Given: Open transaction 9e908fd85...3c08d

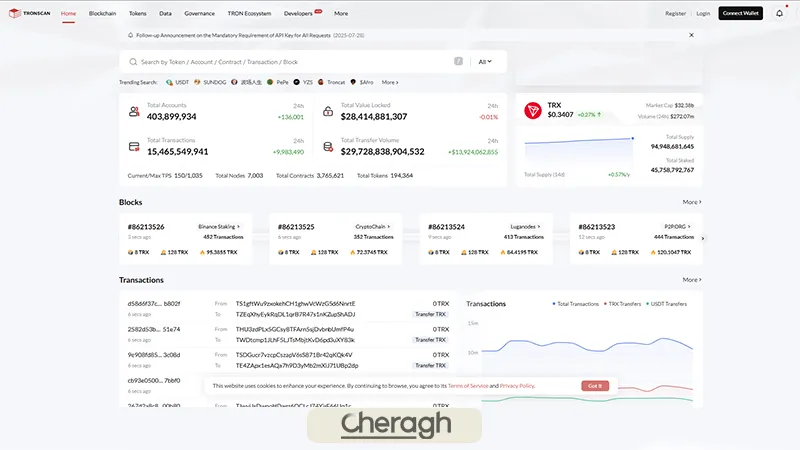Looking at the screenshot, I should click(154, 355).
